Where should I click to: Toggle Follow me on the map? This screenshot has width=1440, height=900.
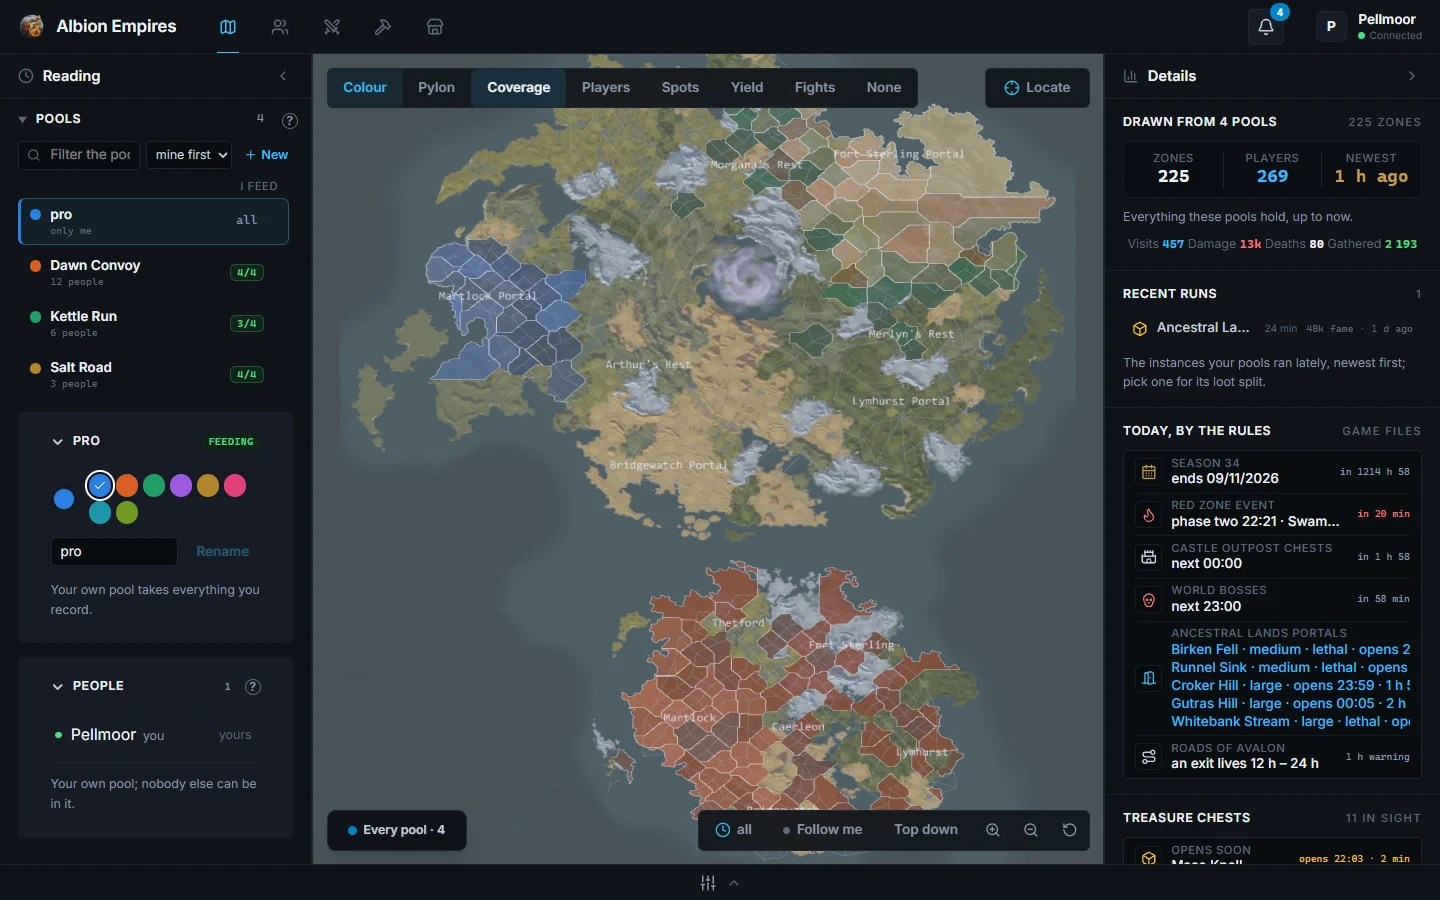[x=822, y=830]
